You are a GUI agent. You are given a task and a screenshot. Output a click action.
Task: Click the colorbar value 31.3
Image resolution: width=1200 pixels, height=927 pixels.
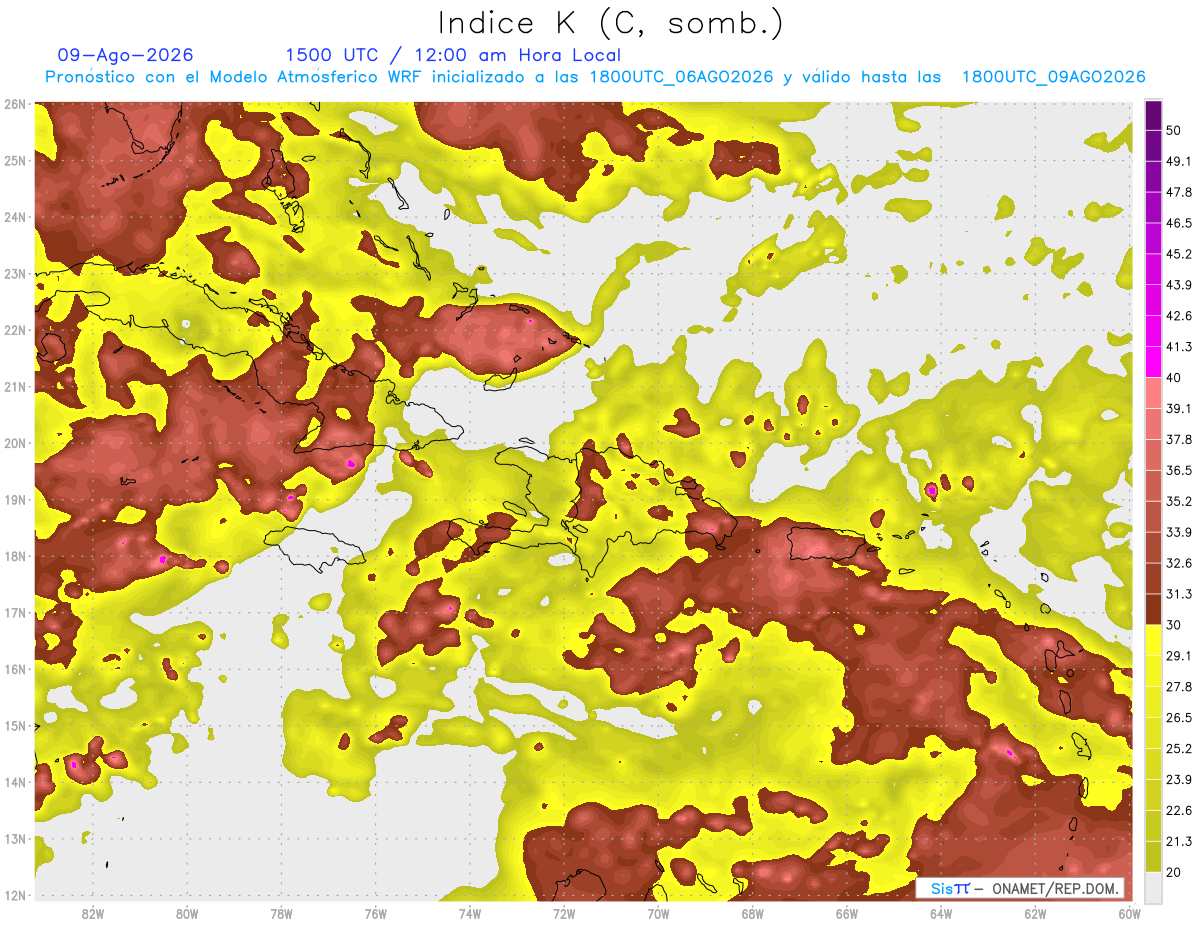(x=1179, y=594)
